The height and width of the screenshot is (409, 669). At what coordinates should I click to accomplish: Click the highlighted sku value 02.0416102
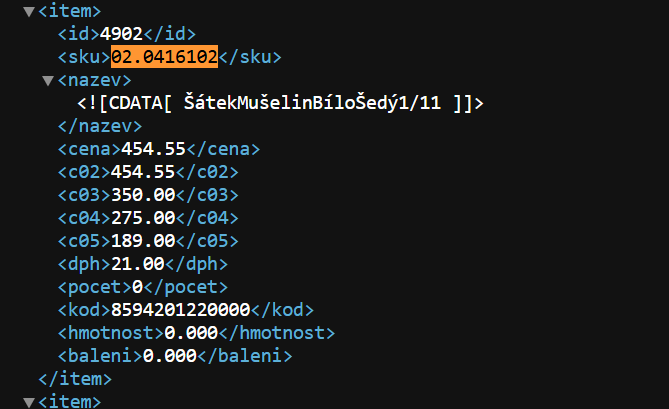(x=164, y=57)
